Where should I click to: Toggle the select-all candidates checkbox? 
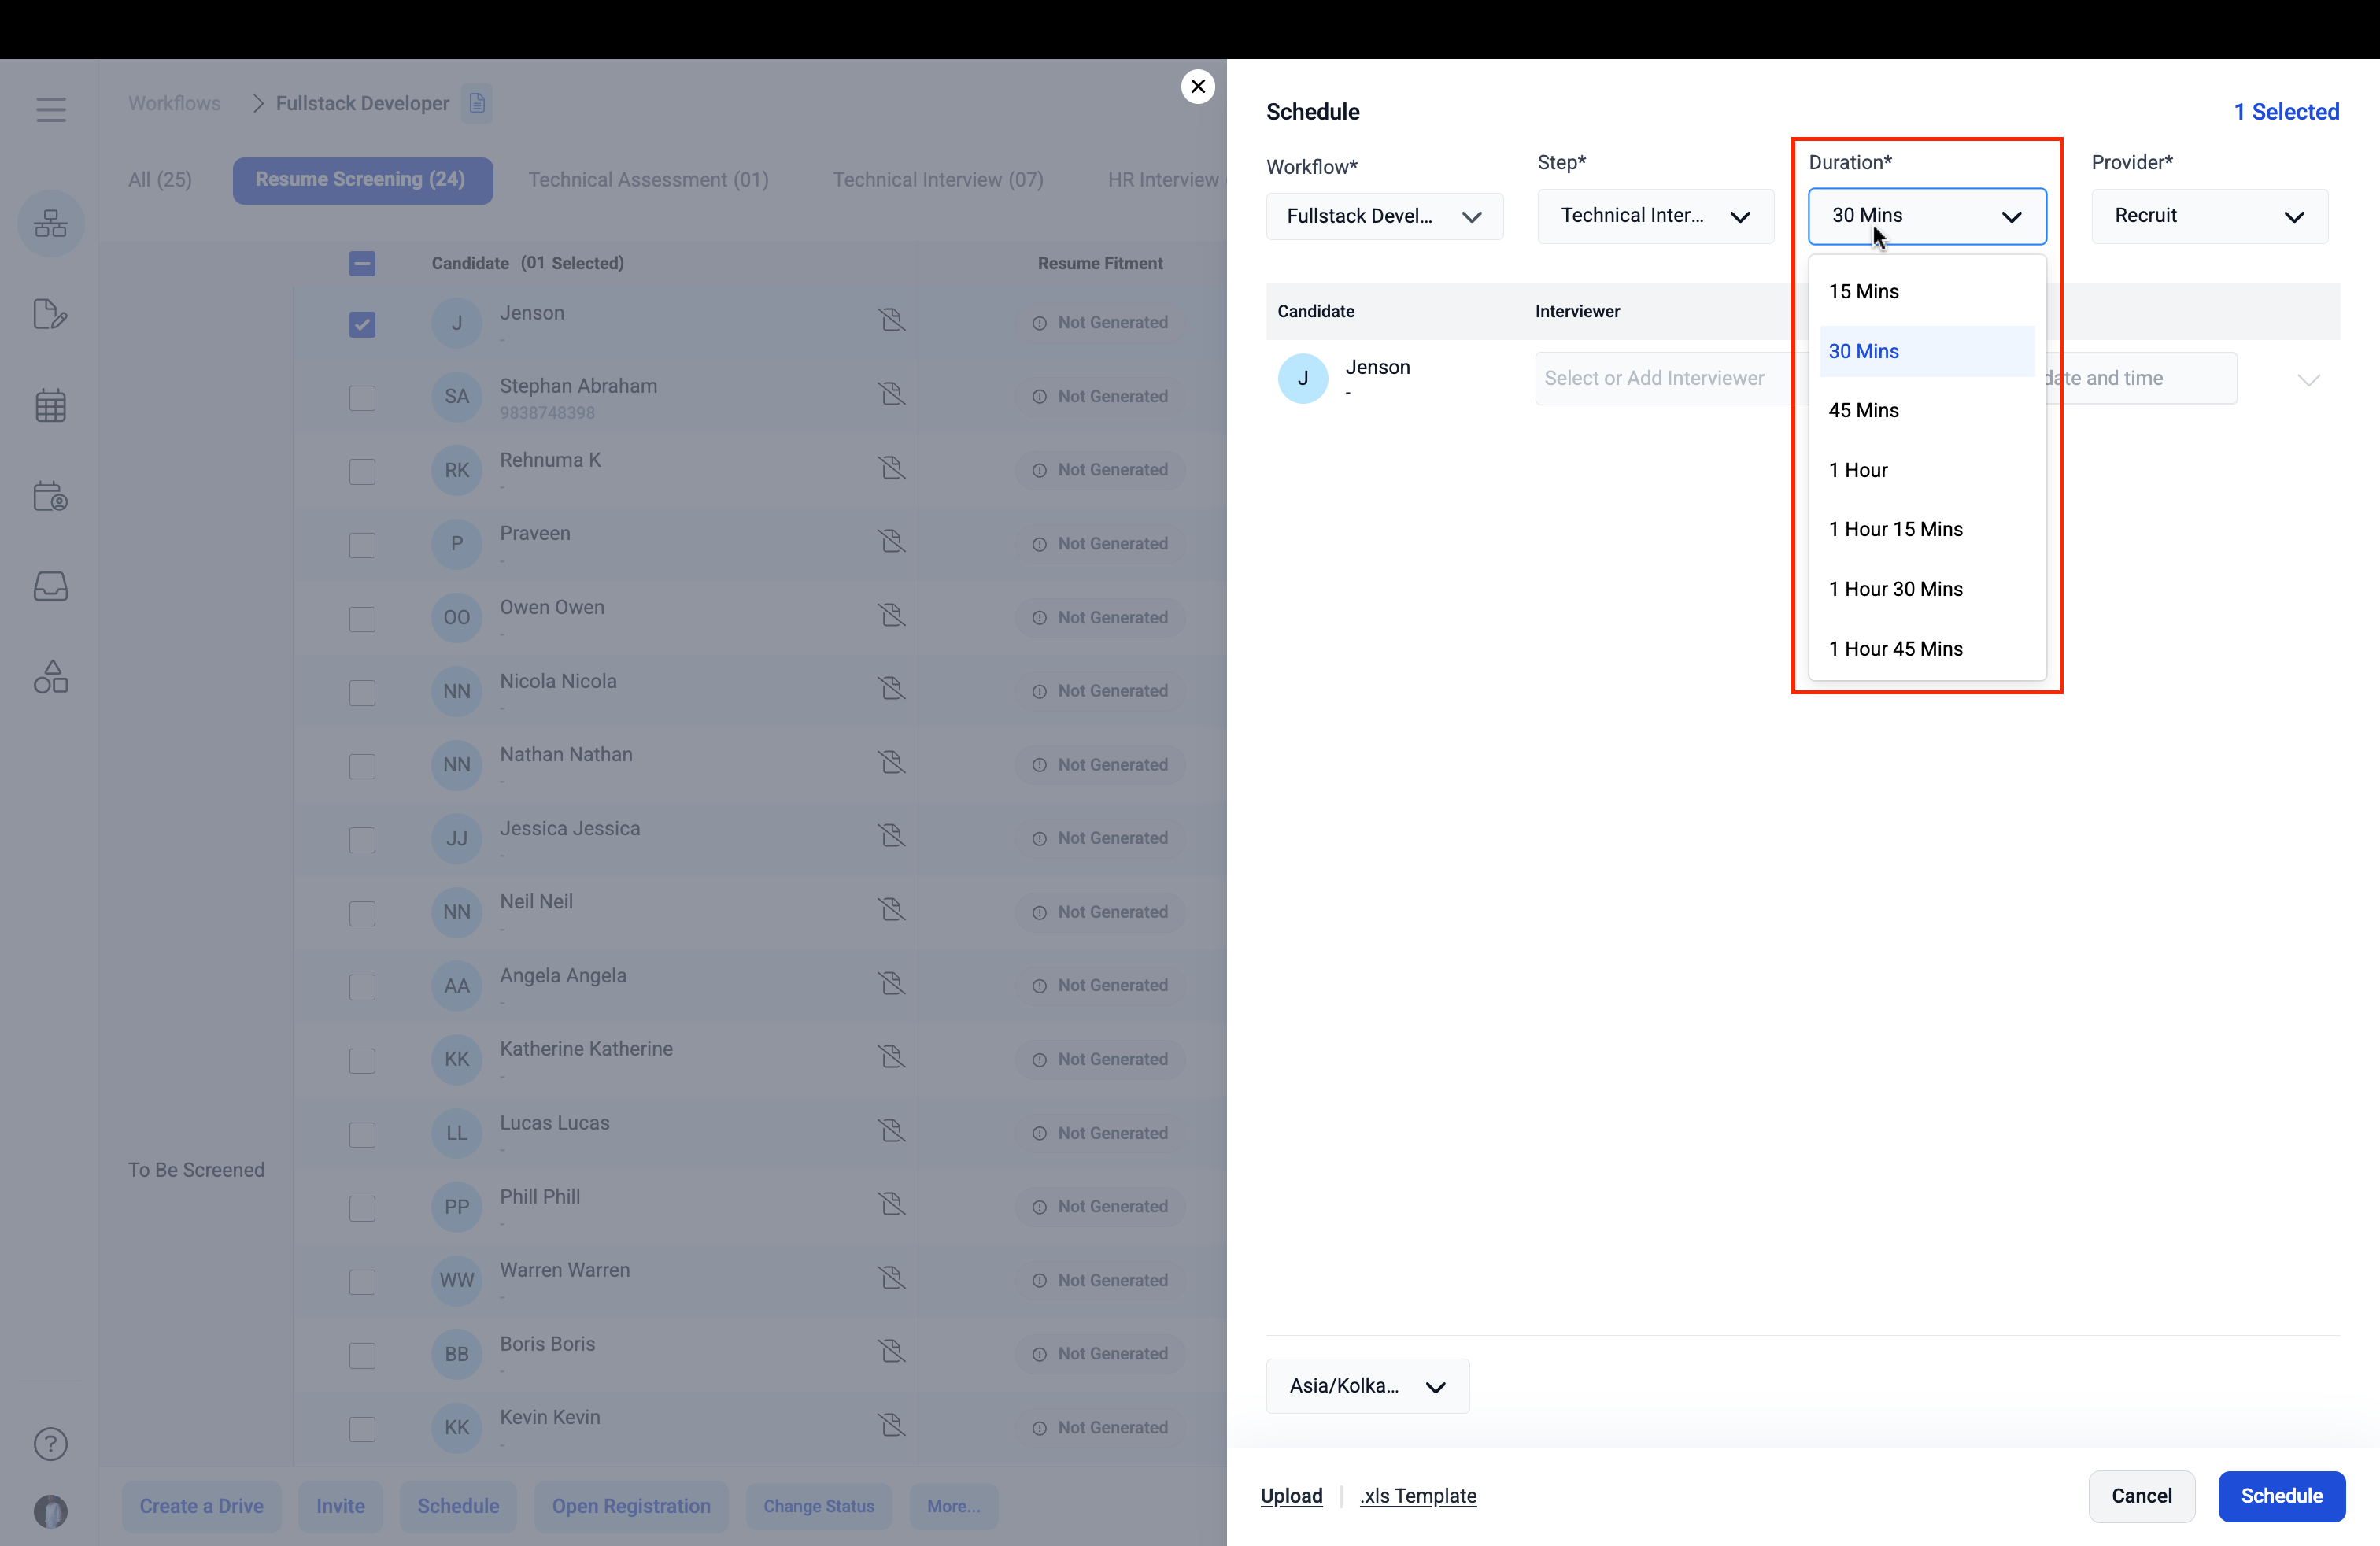click(x=362, y=264)
